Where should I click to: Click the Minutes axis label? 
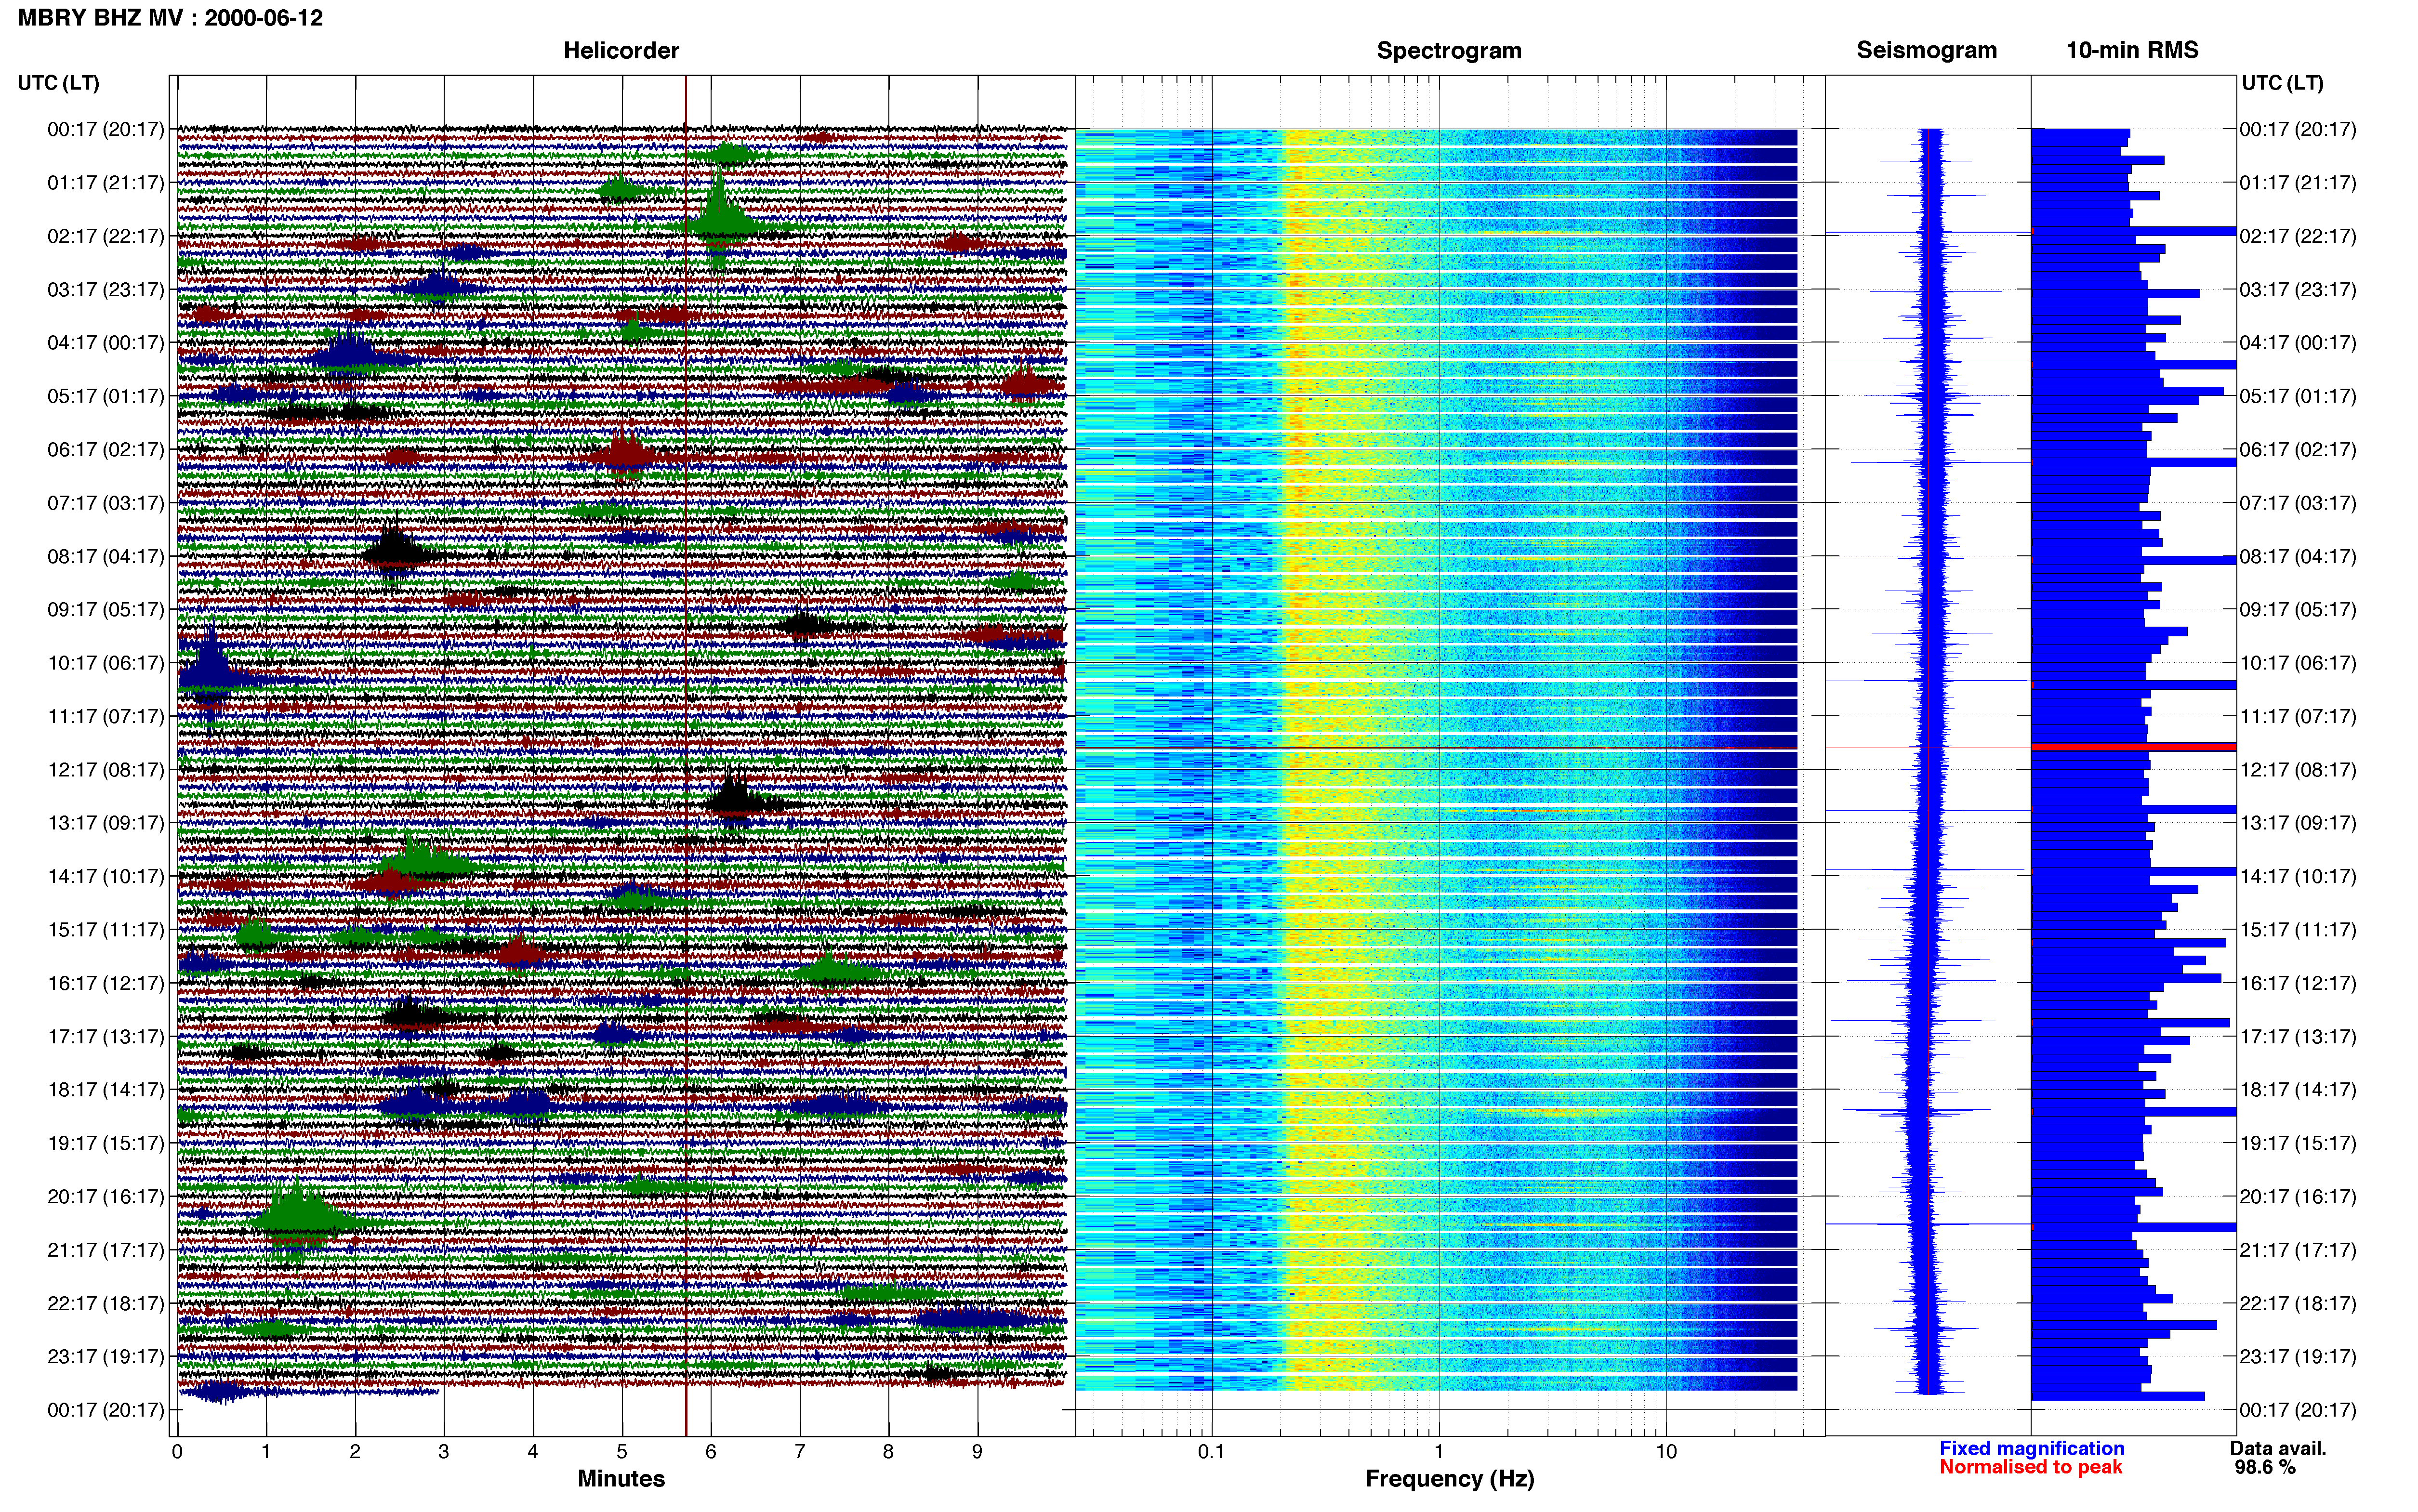pyautogui.click(x=621, y=1478)
